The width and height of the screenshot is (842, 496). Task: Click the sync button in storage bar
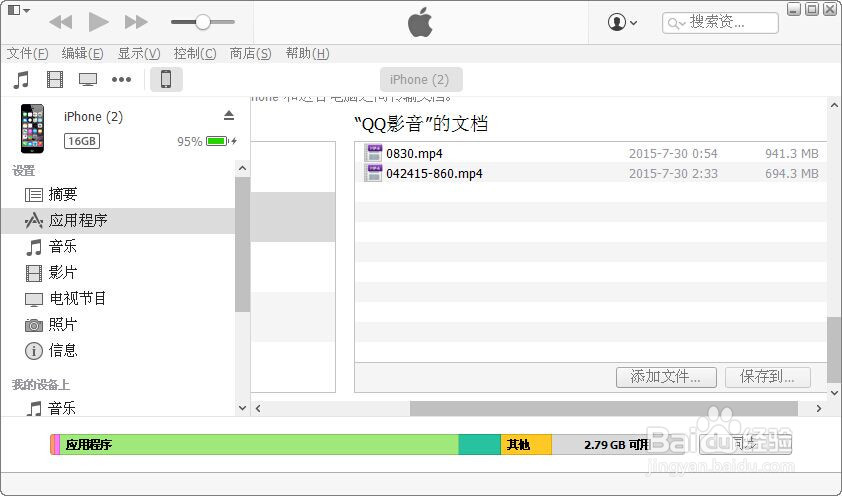[745, 444]
